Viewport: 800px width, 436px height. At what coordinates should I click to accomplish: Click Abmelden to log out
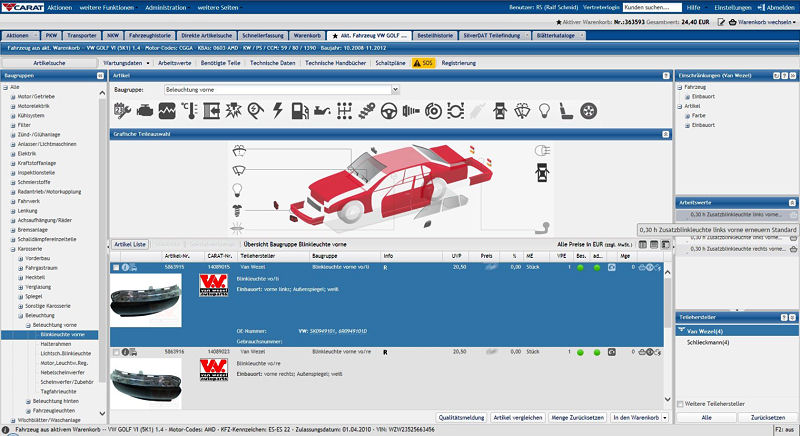point(777,8)
